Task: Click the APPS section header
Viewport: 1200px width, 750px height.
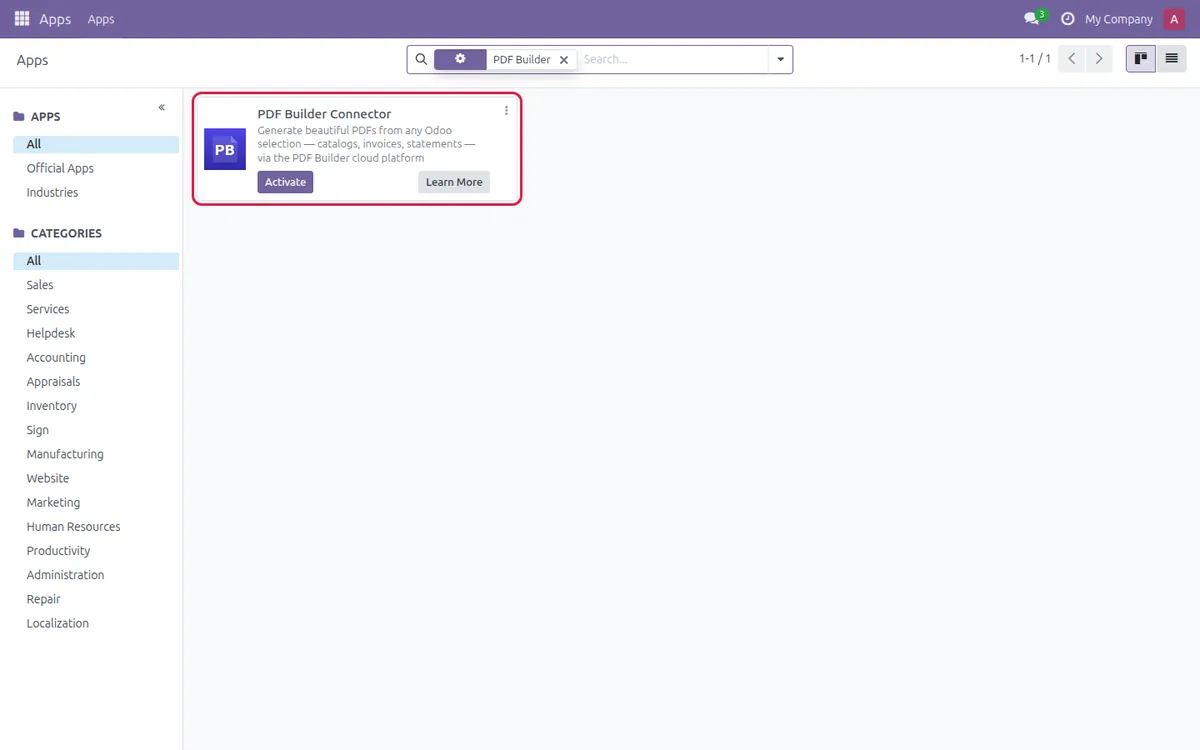Action: click(x=46, y=117)
